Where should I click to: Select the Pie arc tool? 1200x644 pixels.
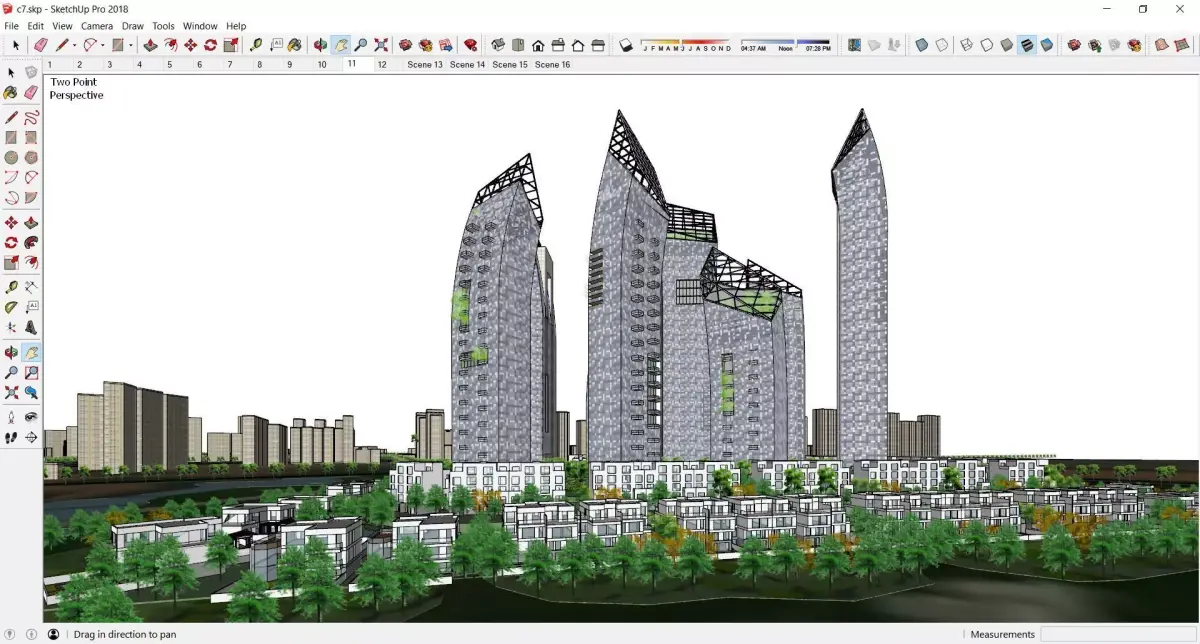31,198
